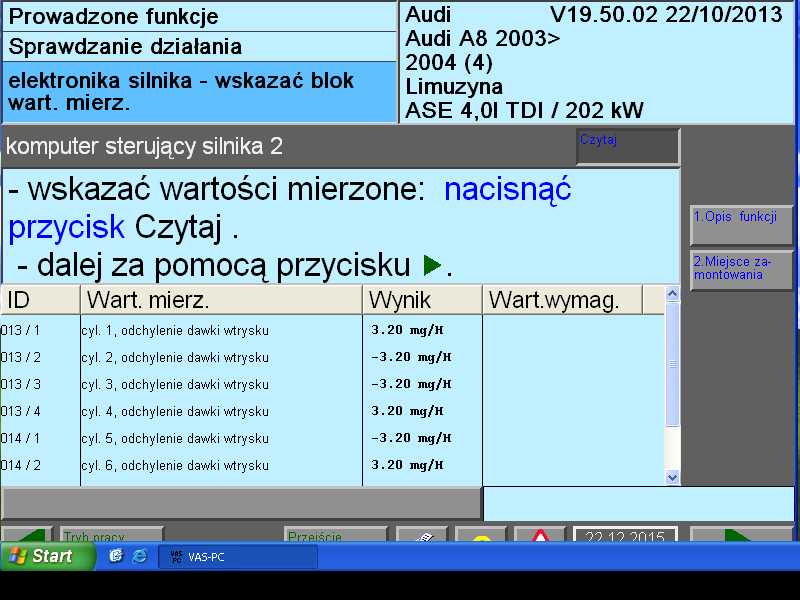Click cyl. 6 result 3.20 mg/H

(x=407, y=466)
